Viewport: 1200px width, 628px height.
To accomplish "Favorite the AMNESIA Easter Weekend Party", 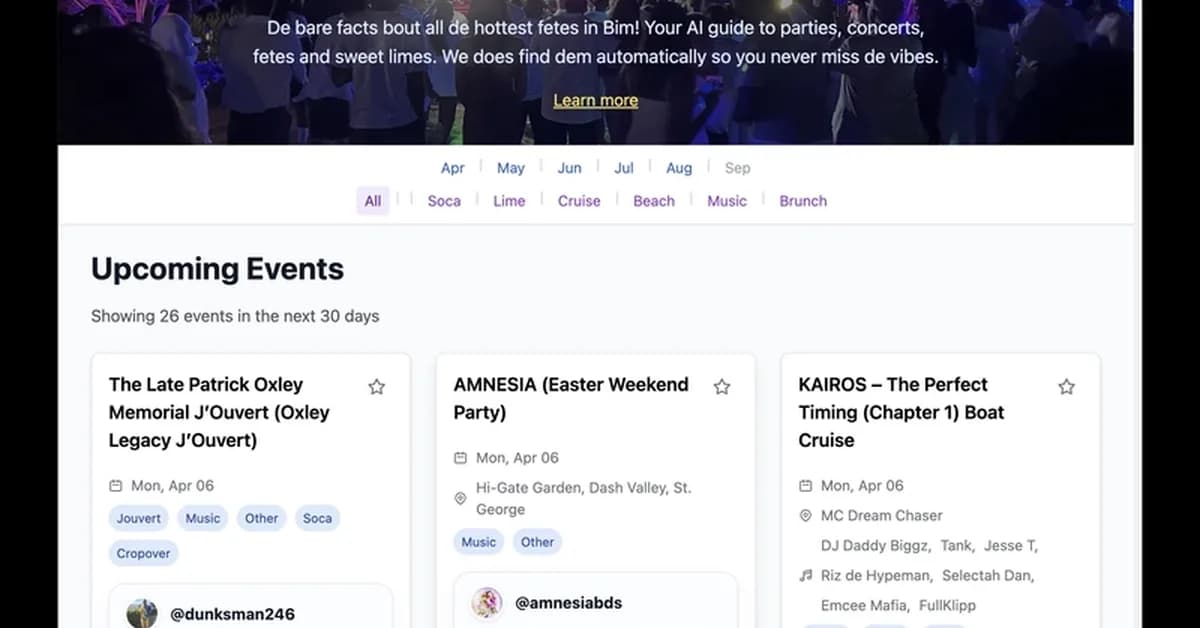I will tap(721, 387).
